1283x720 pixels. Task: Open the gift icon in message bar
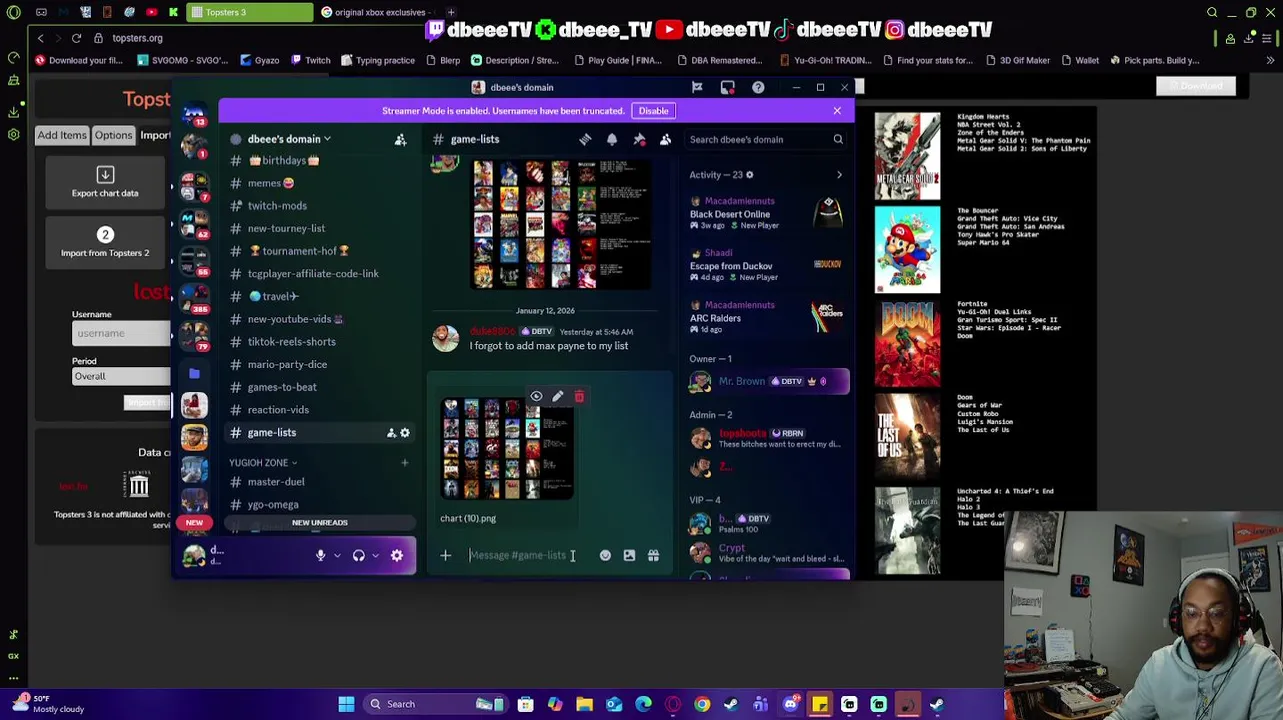[653, 556]
